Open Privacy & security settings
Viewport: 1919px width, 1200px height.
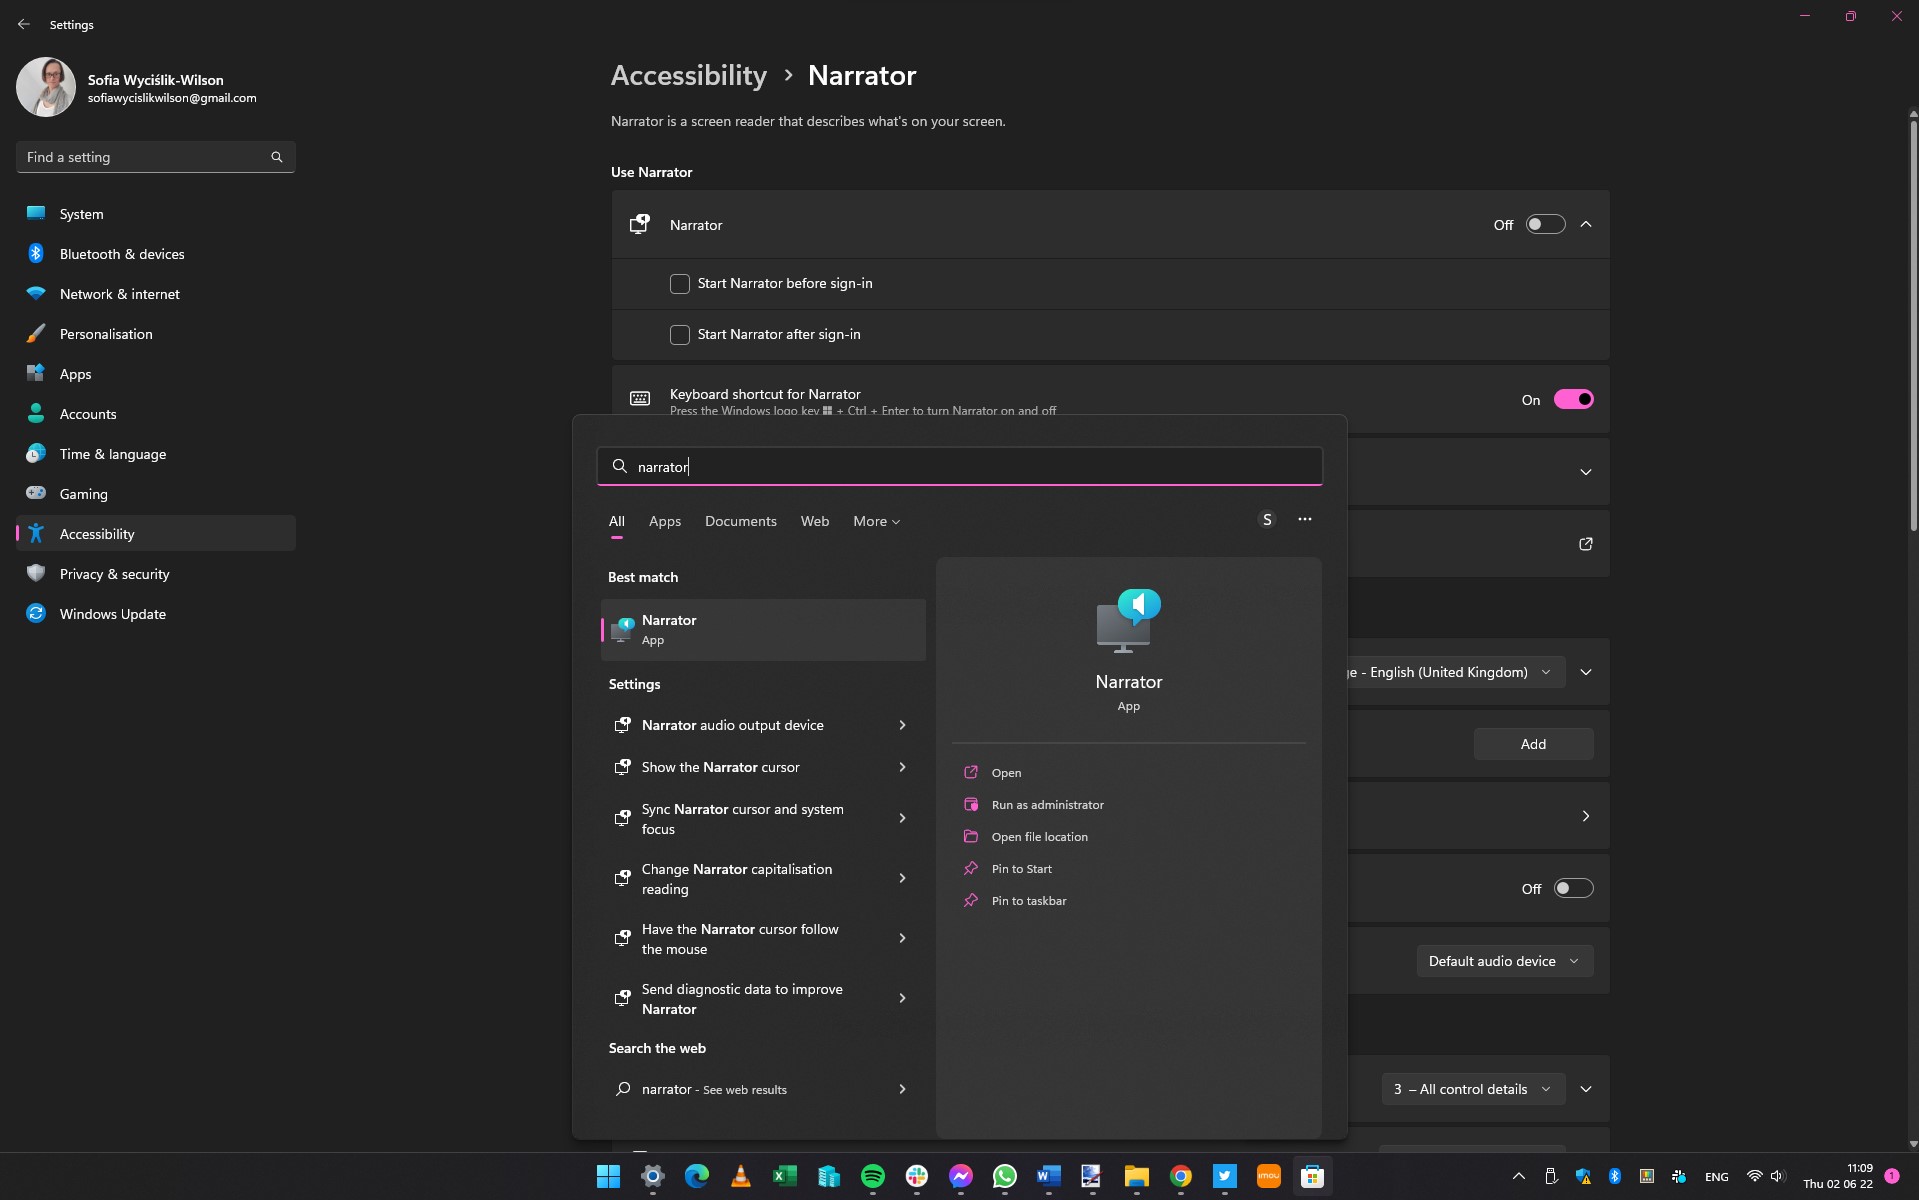(x=156, y=574)
